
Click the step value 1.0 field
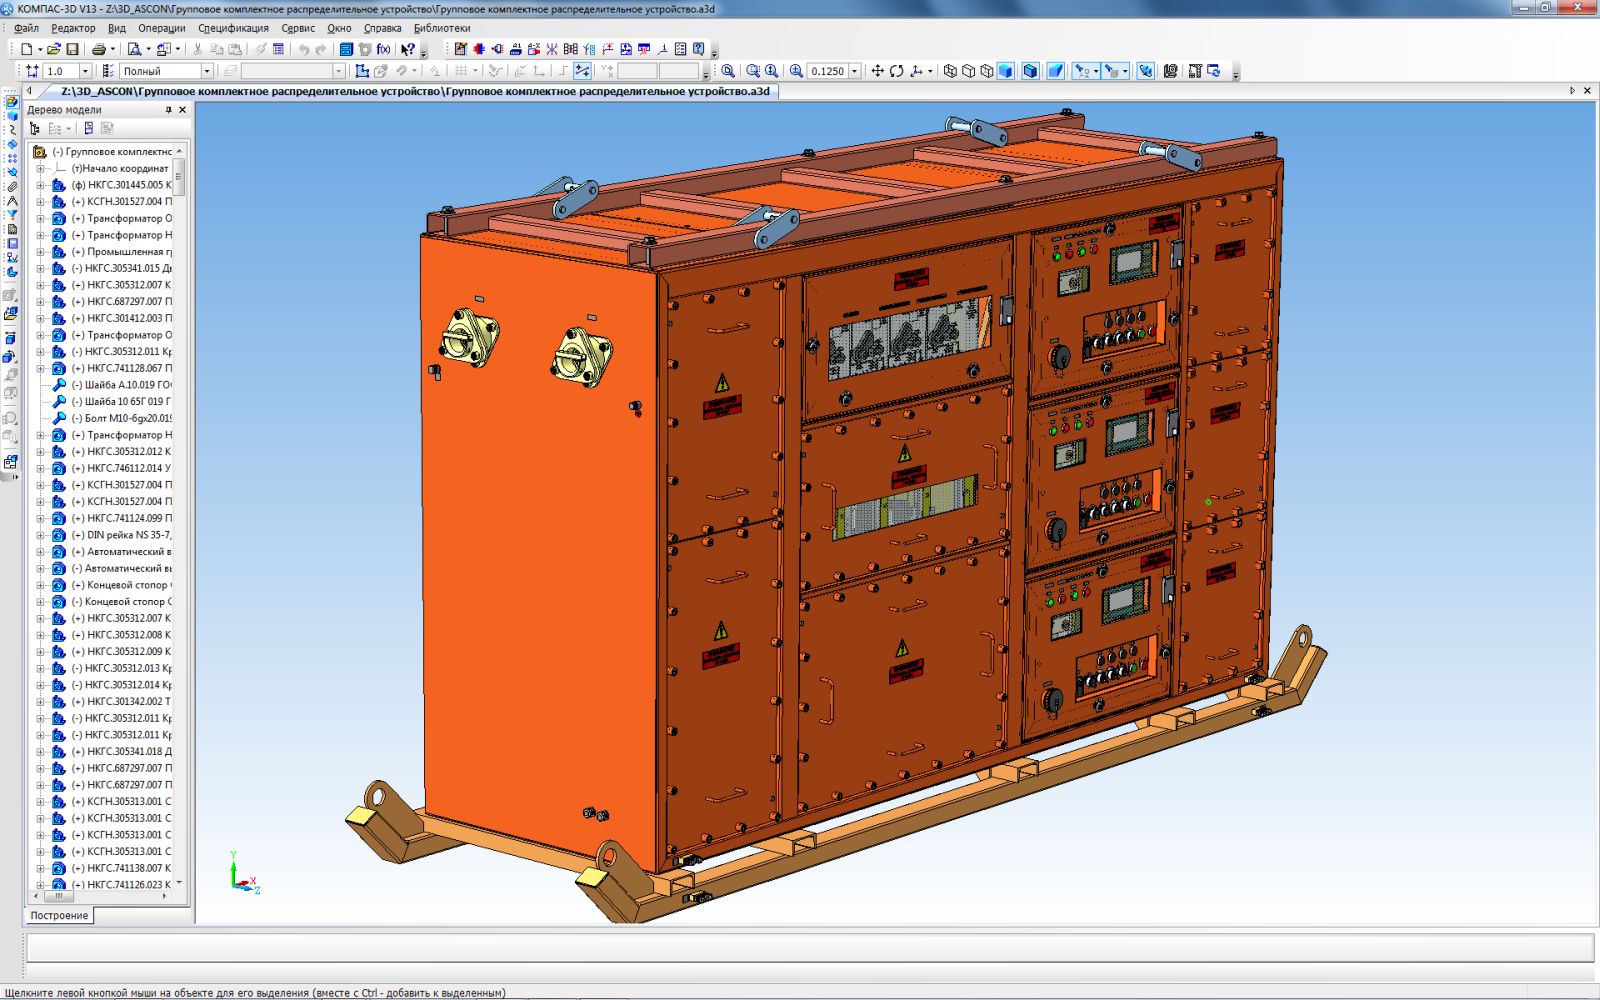(60, 71)
